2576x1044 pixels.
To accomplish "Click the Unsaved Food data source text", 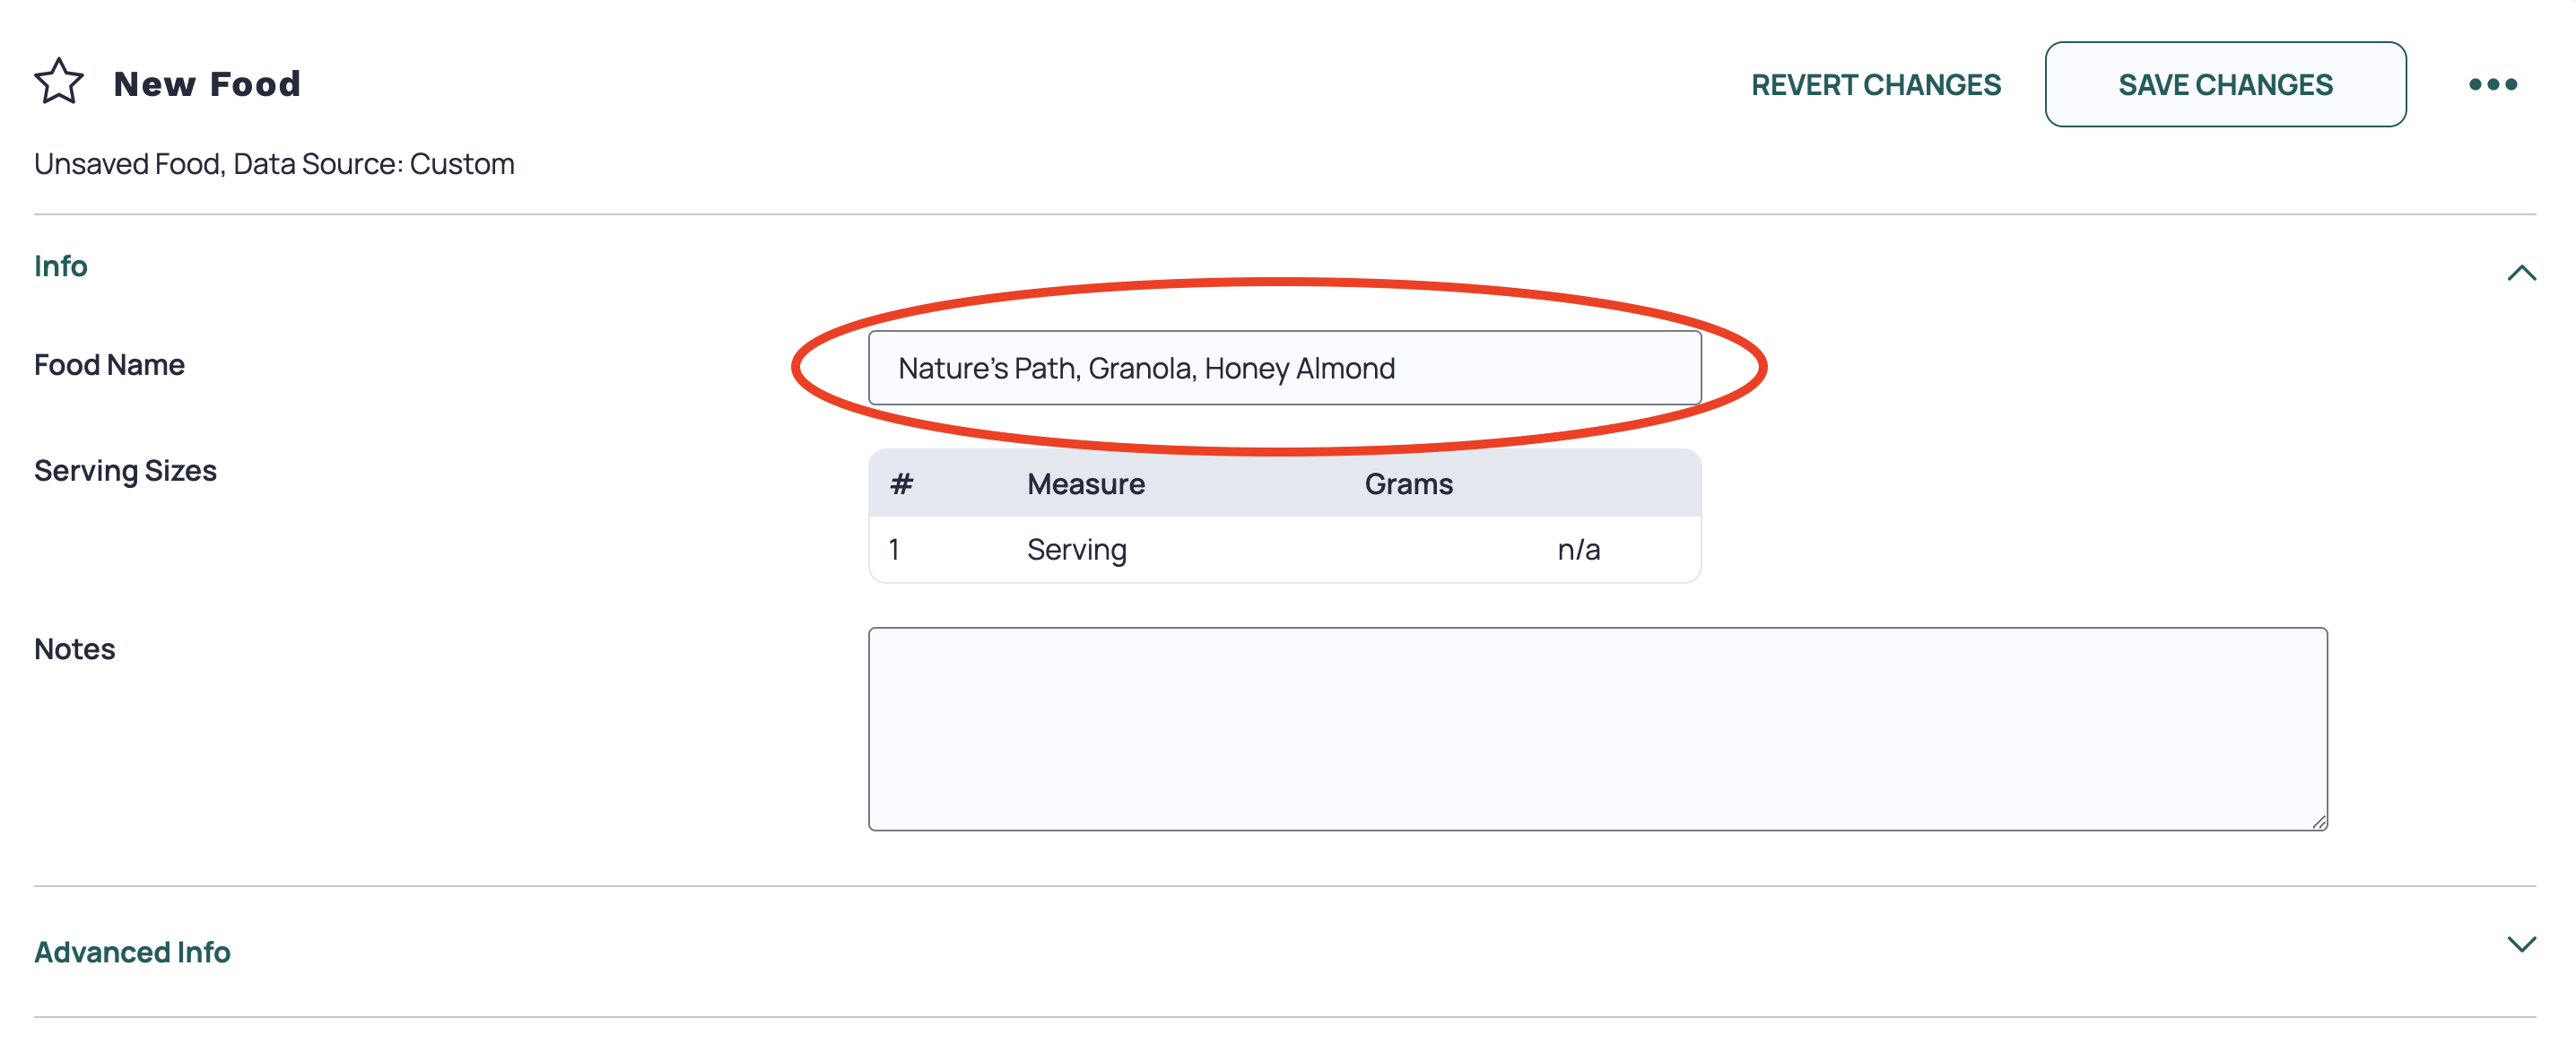I will point(274,164).
